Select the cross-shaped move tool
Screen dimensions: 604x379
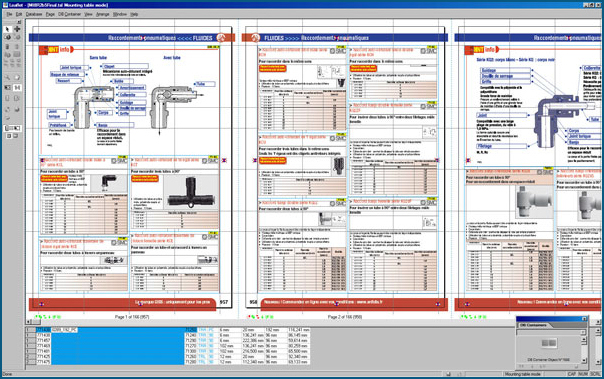click(17, 29)
